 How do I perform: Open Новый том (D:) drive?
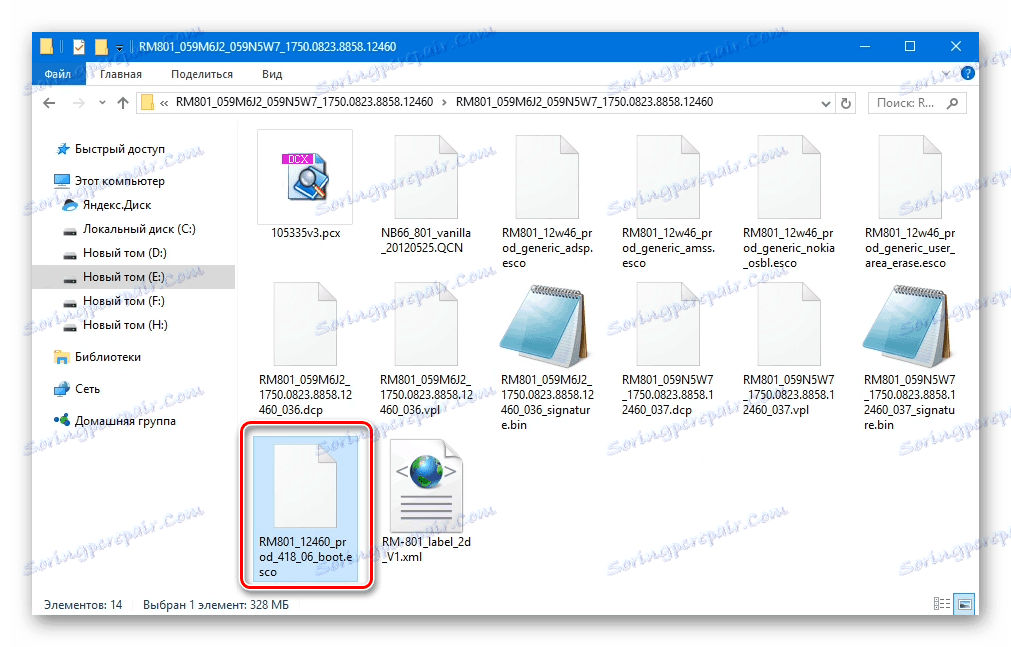(124, 253)
